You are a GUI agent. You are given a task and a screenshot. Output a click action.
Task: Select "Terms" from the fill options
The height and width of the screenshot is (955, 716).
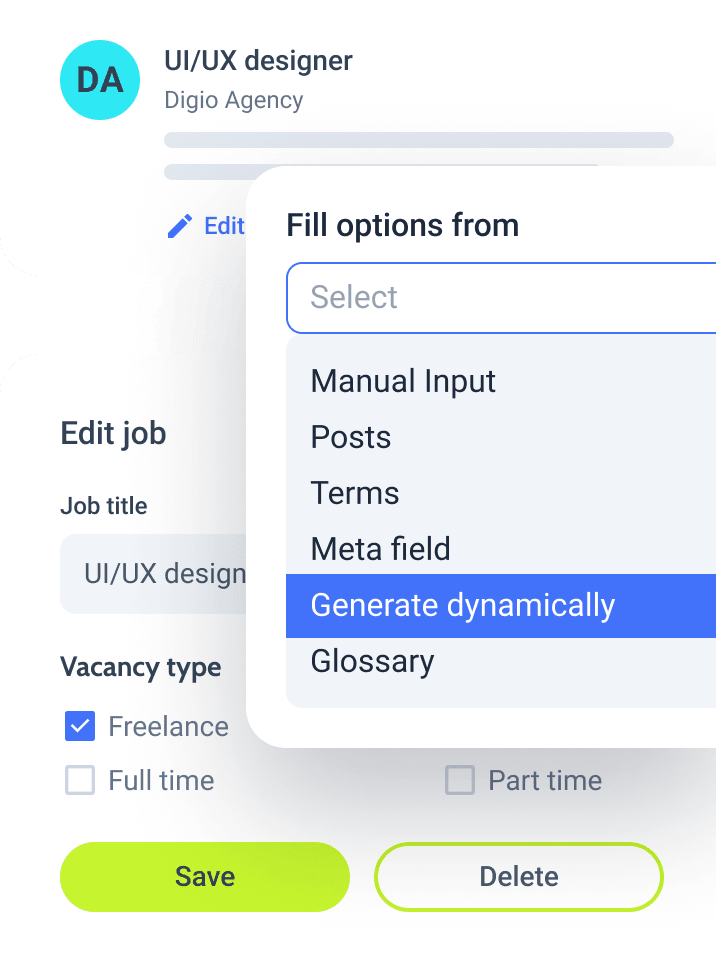pos(354,494)
